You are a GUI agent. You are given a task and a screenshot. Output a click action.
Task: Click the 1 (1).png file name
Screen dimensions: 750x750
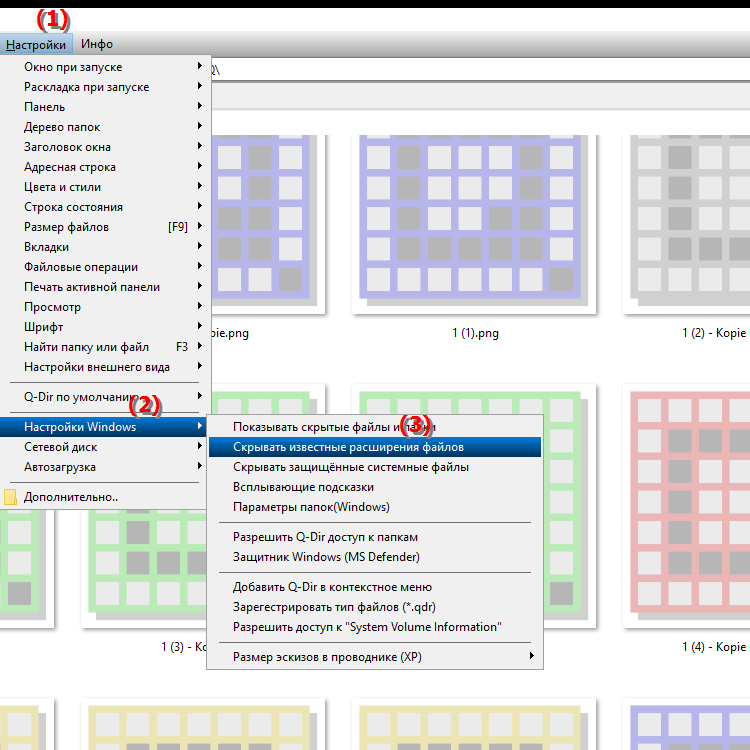point(475,333)
